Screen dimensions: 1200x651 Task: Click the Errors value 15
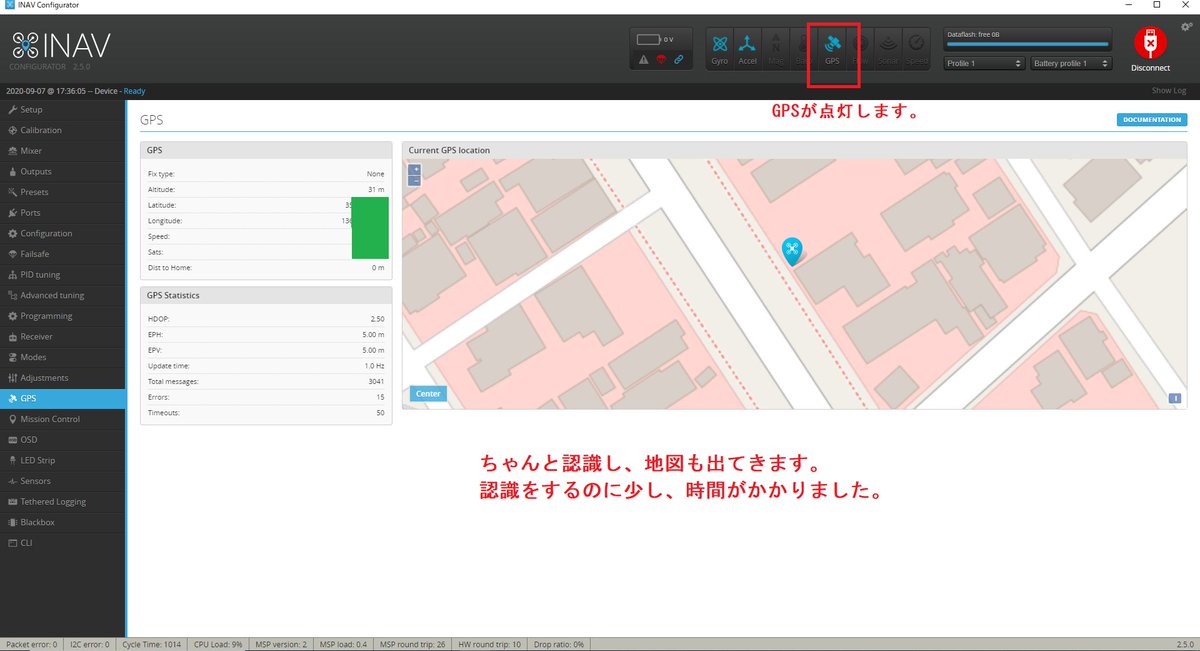click(x=381, y=397)
